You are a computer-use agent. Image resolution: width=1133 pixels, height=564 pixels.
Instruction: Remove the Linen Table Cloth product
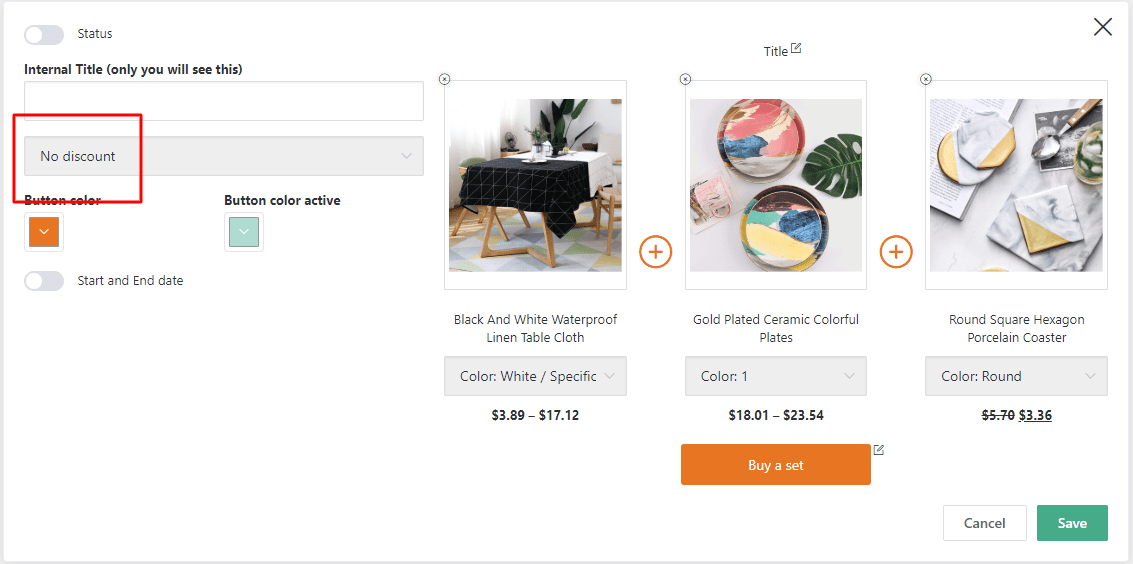445,79
